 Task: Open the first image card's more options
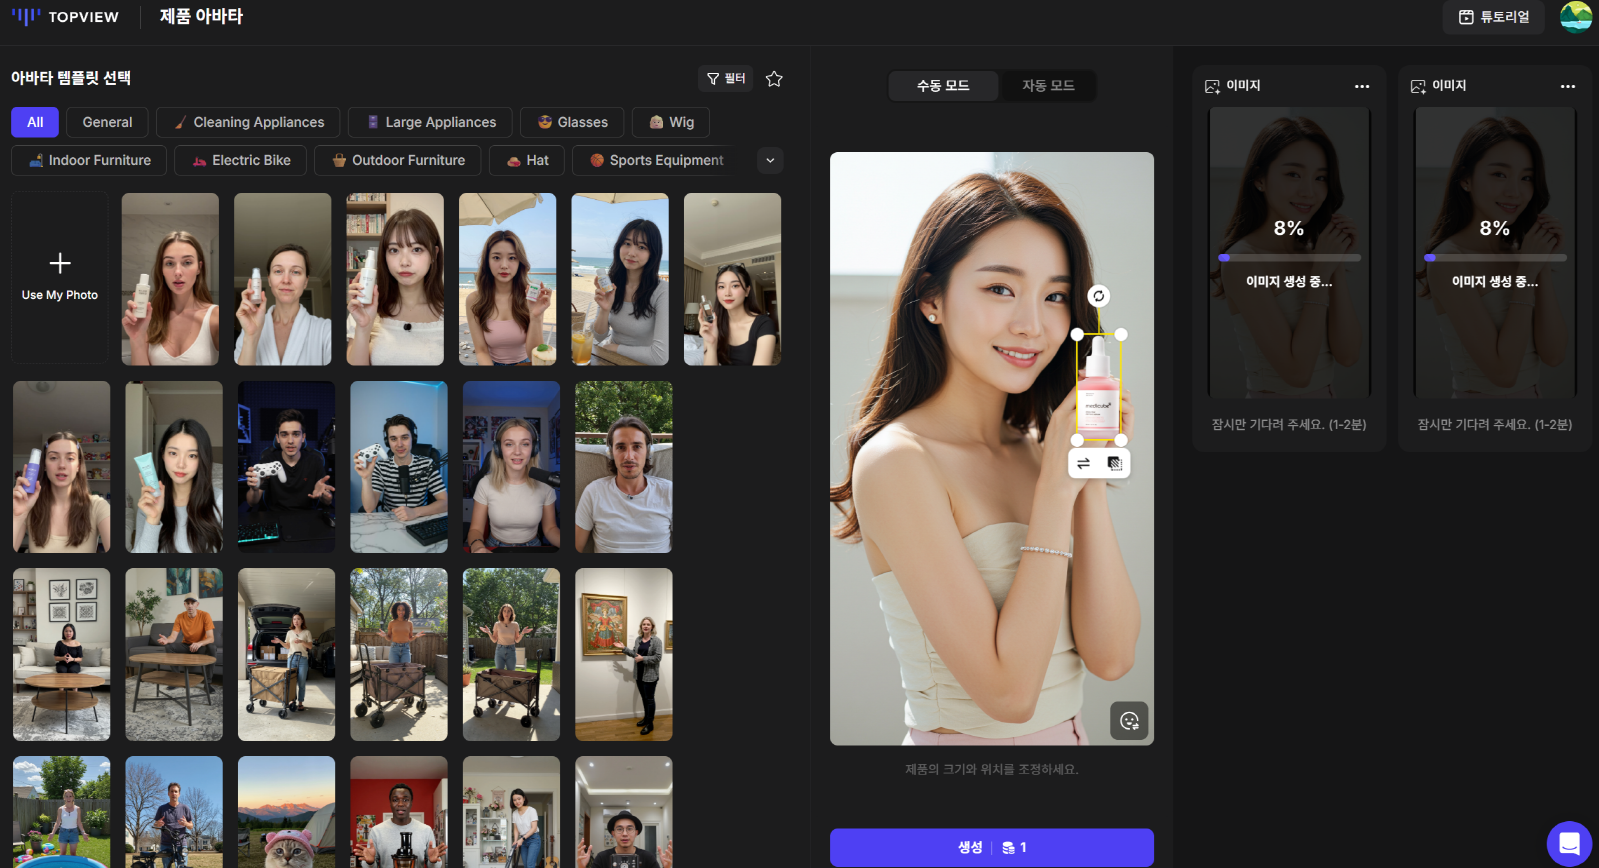point(1362,86)
